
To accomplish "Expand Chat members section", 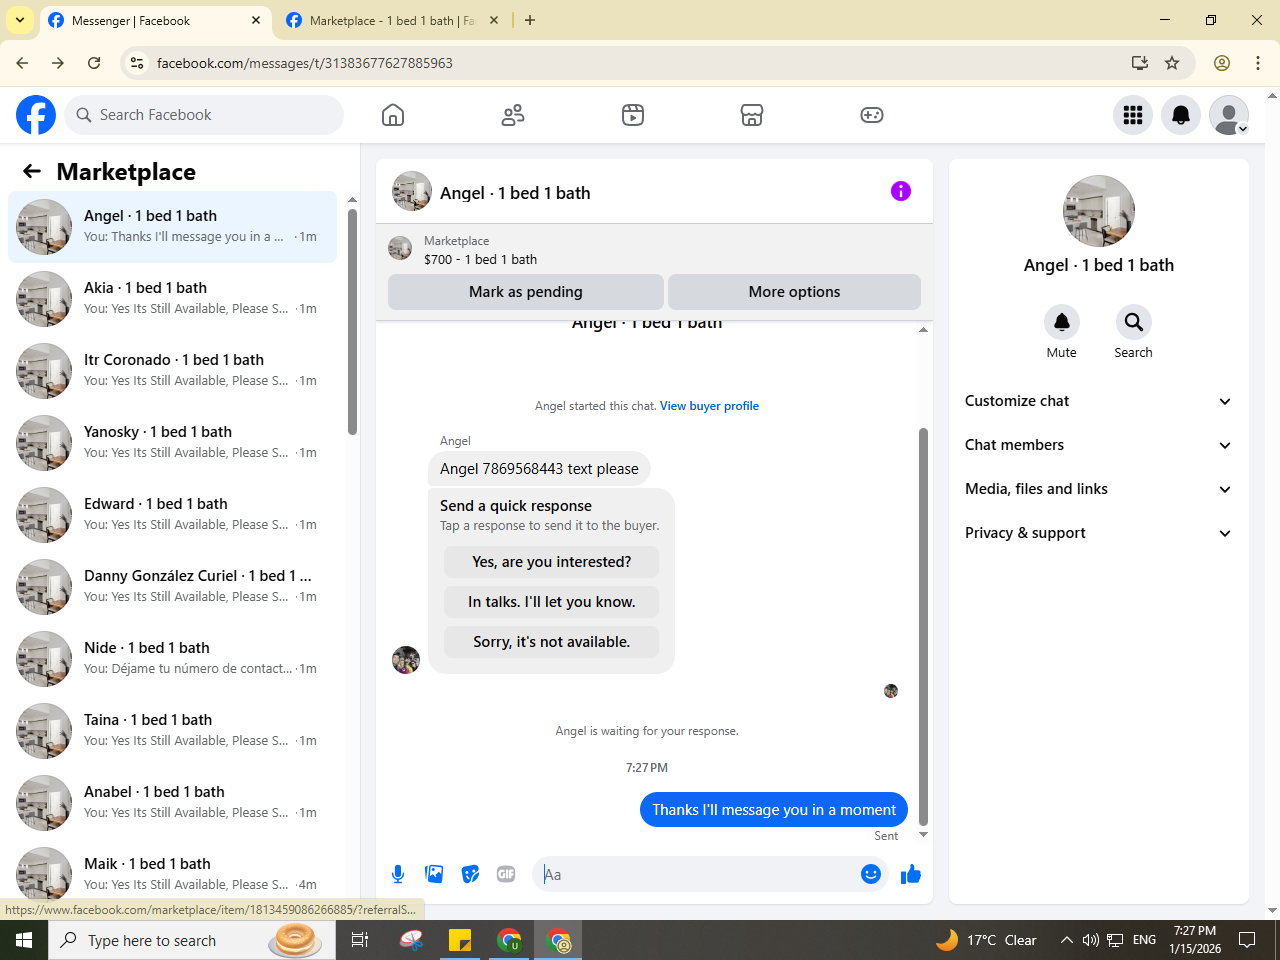I will coord(1097,445).
